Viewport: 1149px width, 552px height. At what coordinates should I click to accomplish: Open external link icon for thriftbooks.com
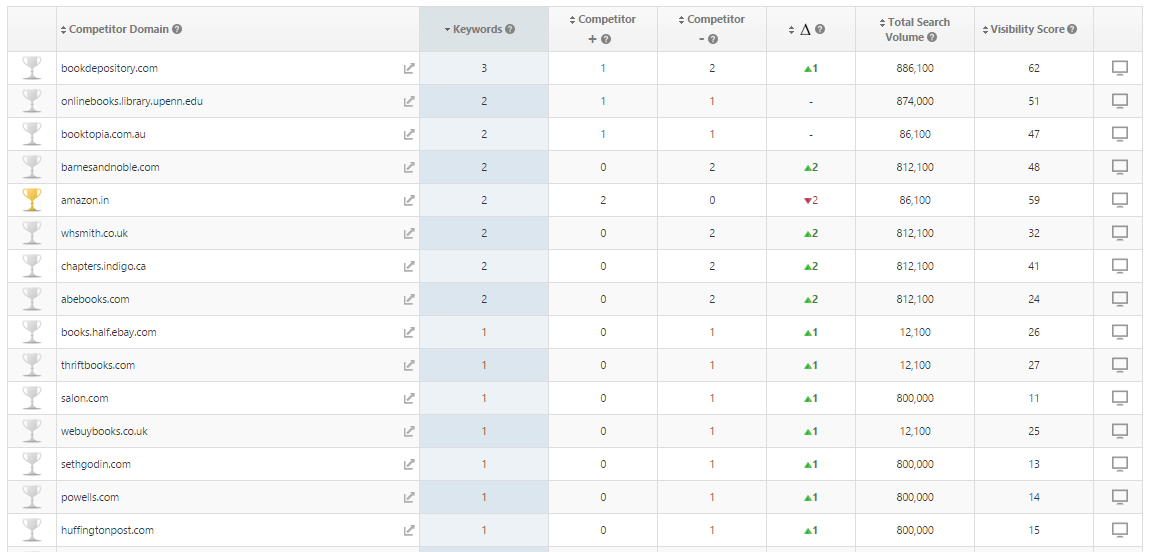coord(409,365)
